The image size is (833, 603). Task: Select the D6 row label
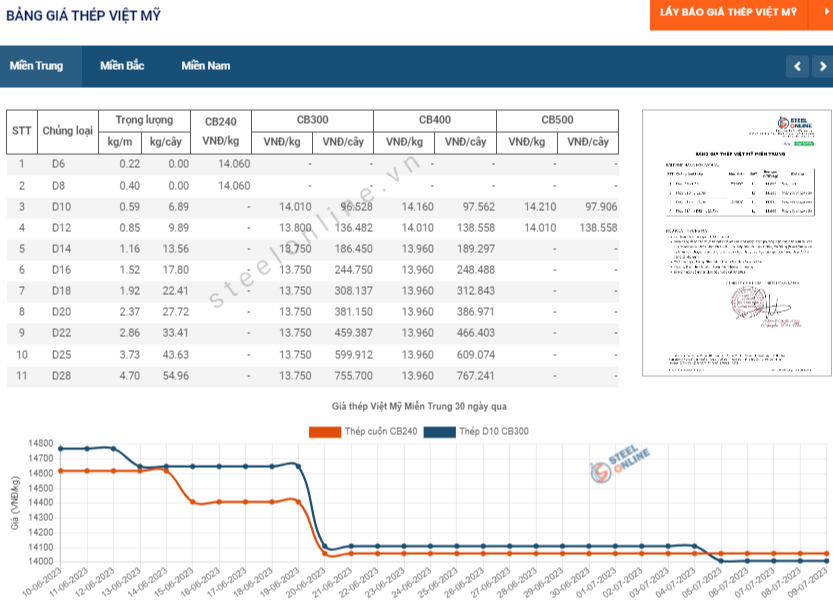tap(58, 164)
